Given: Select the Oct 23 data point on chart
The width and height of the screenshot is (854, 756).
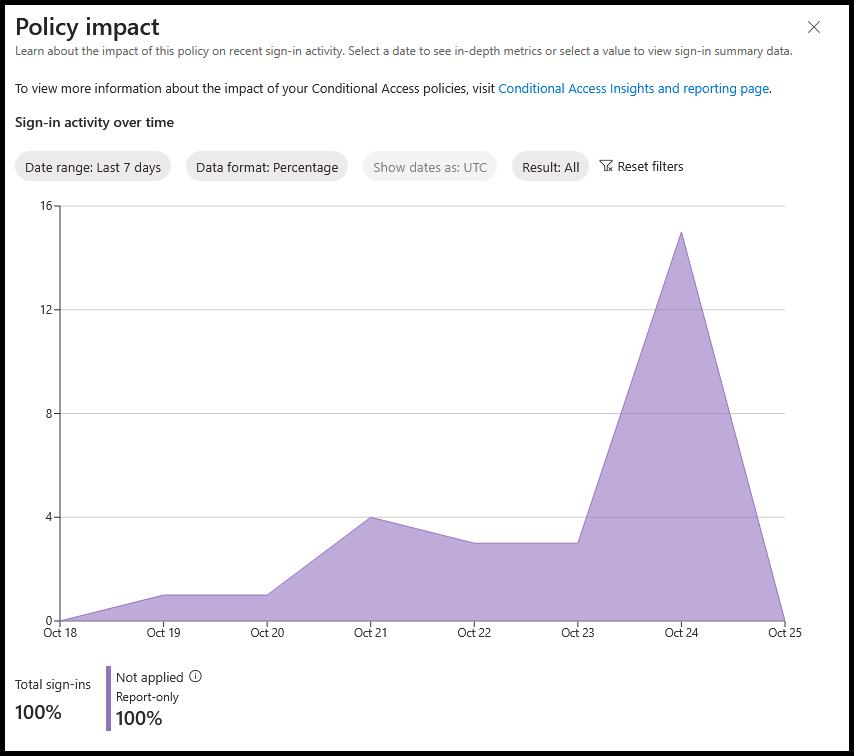Looking at the screenshot, I should tap(578, 543).
